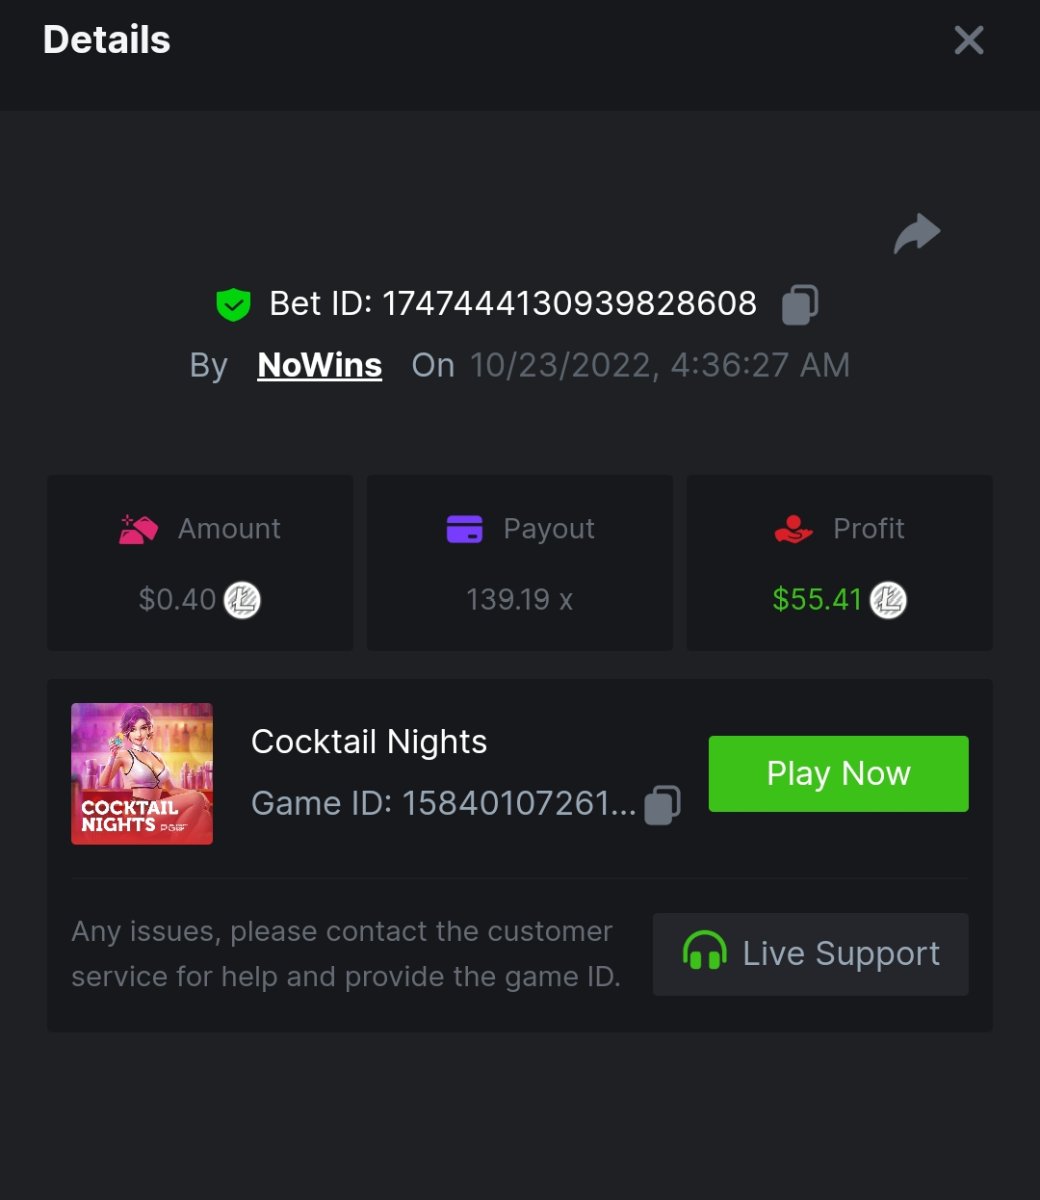This screenshot has width=1040, height=1200.
Task: Click the pink Amount icon
Action: (138, 529)
